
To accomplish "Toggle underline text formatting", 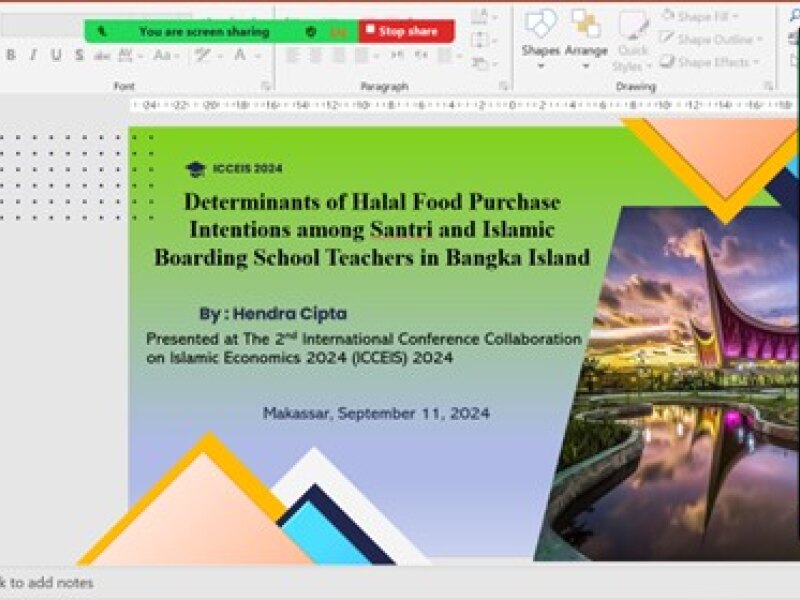I will point(56,56).
